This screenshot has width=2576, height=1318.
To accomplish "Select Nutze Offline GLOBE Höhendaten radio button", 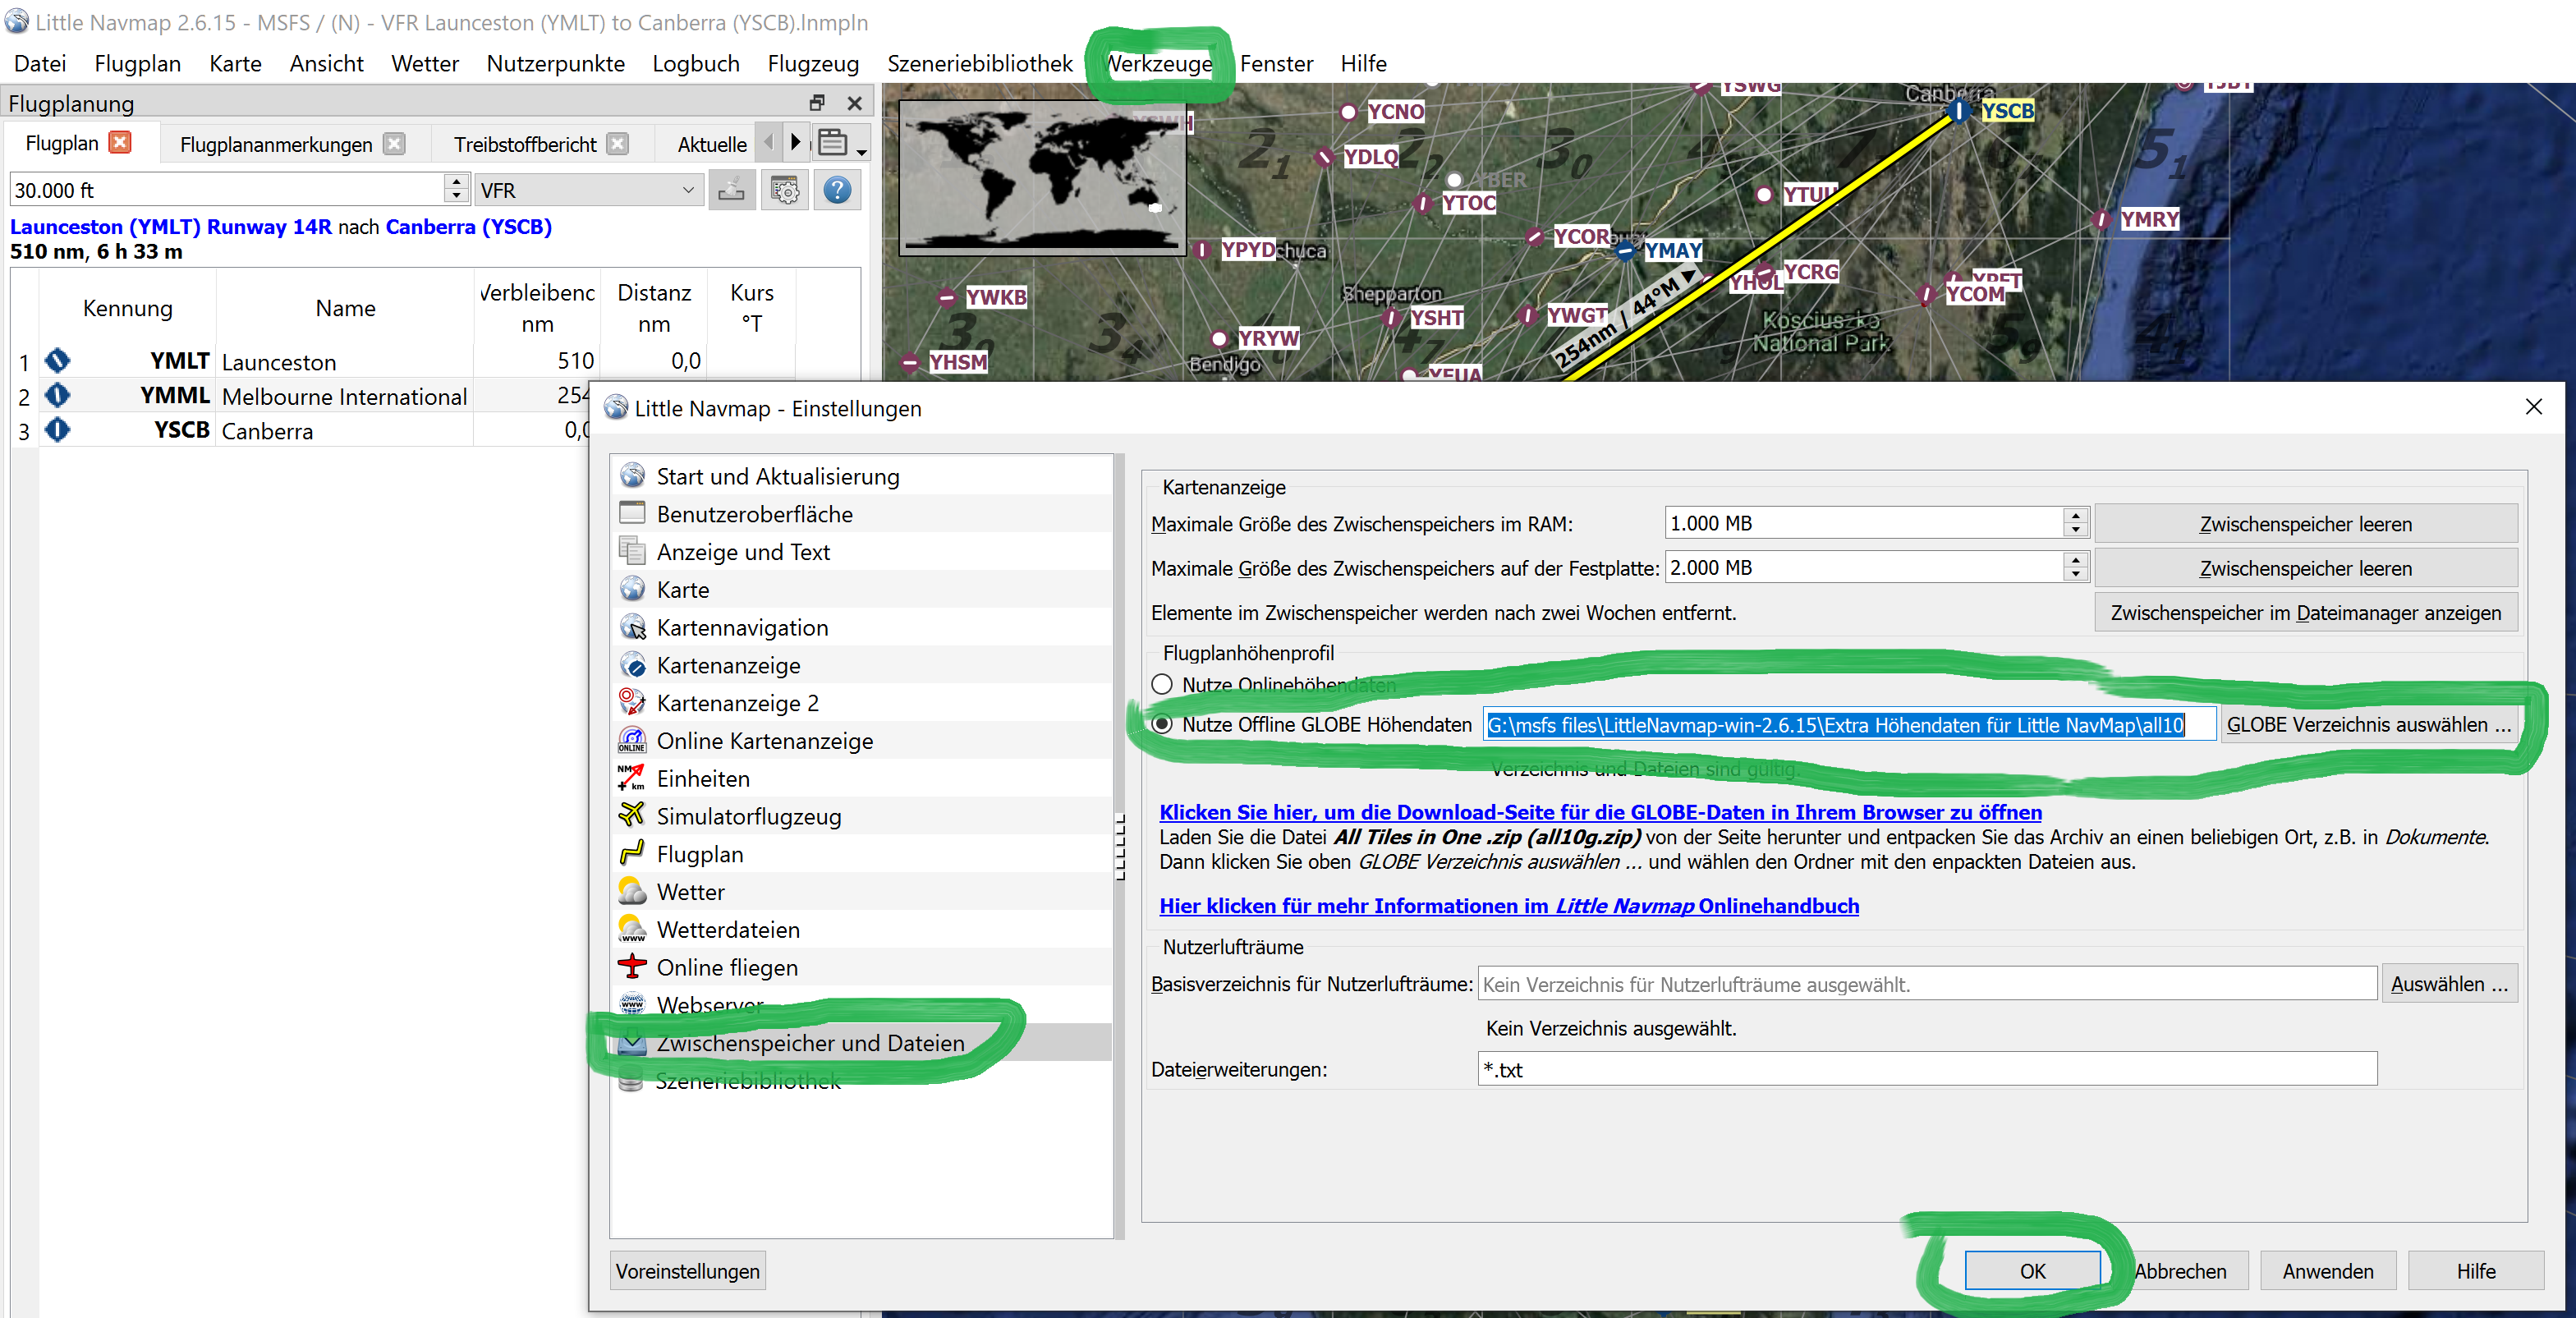I will click(1162, 724).
